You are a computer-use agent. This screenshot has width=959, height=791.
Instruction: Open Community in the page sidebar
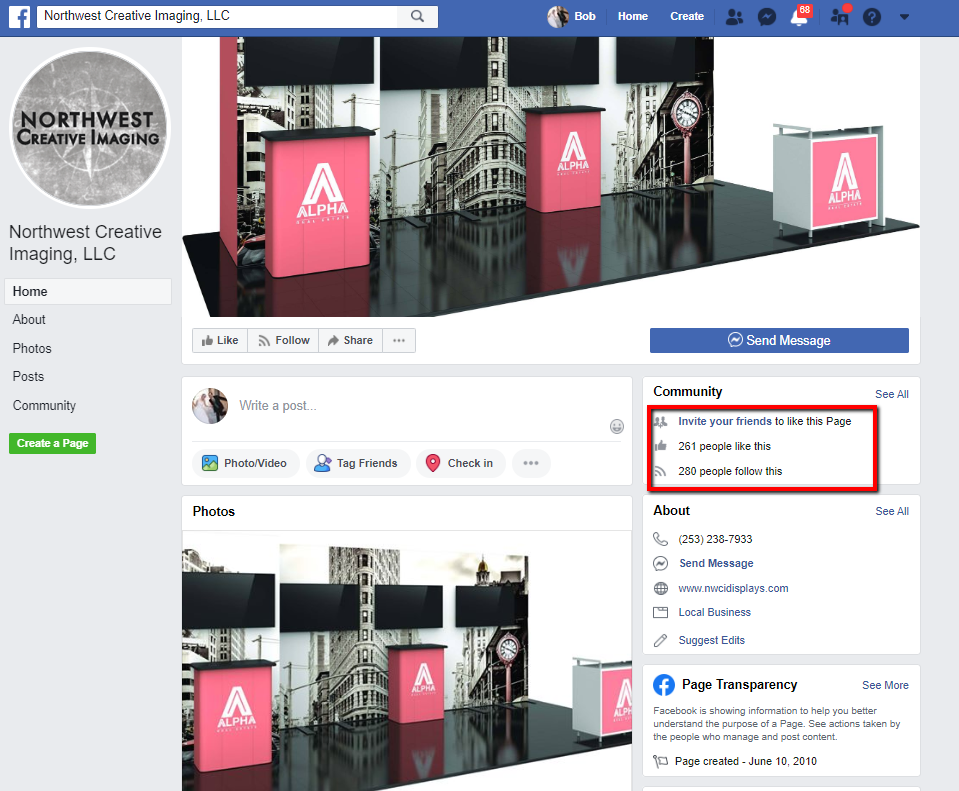click(44, 406)
